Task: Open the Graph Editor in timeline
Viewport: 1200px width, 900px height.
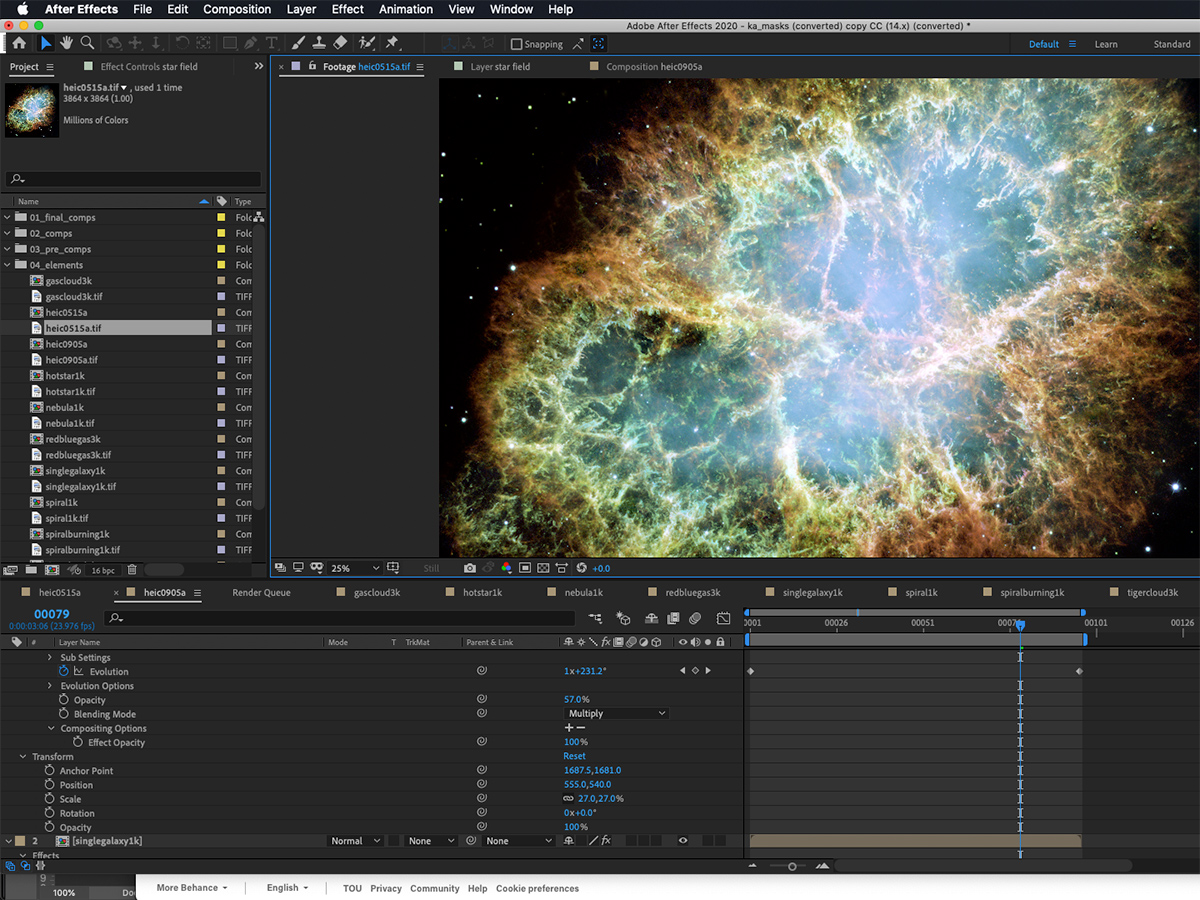Action: pos(723,619)
